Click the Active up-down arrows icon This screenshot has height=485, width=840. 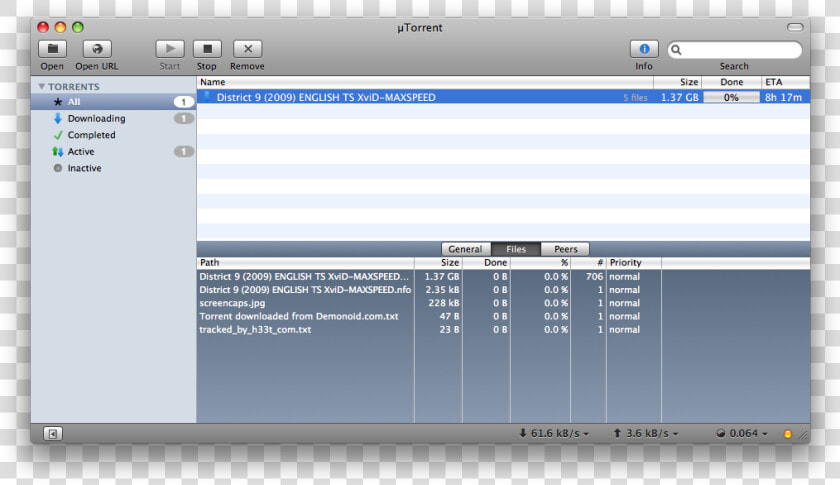click(x=58, y=152)
